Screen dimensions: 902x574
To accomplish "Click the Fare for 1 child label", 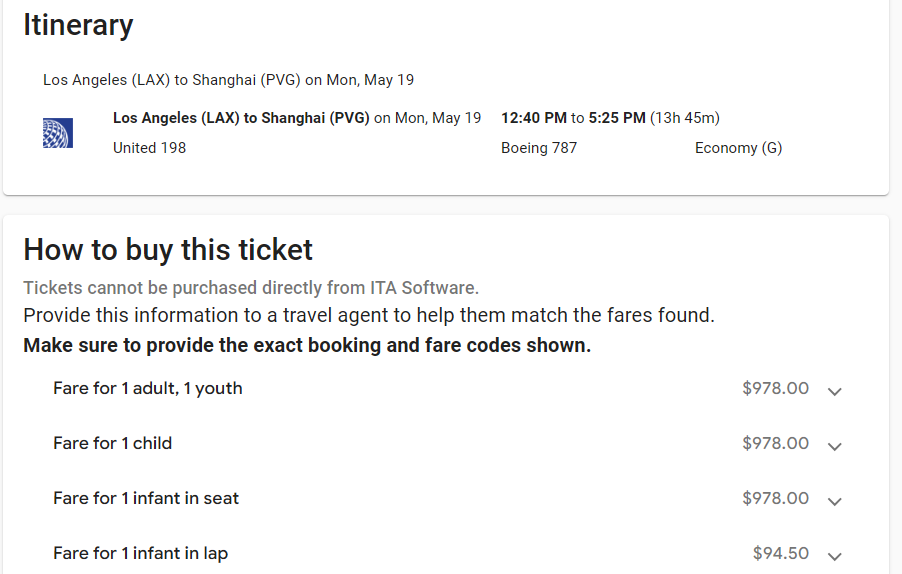I will 112,443.
